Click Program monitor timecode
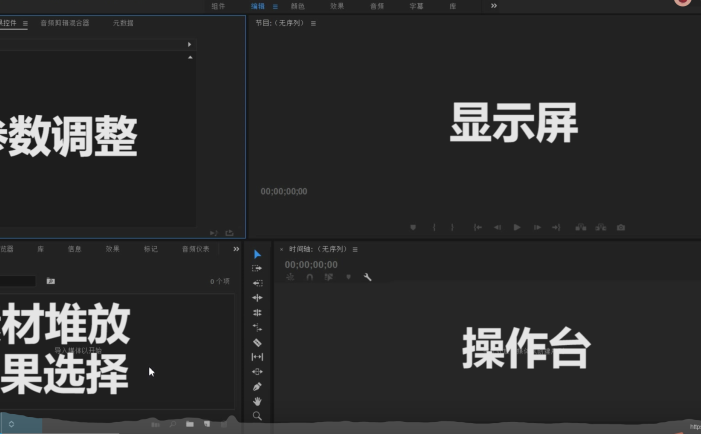 [284, 192]
